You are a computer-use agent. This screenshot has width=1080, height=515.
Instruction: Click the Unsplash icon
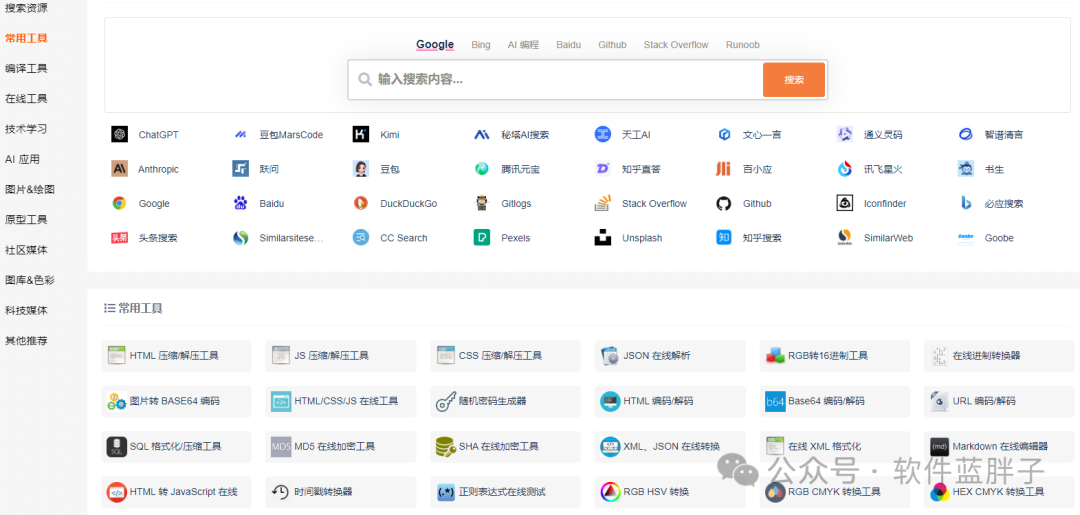[603, 238]
